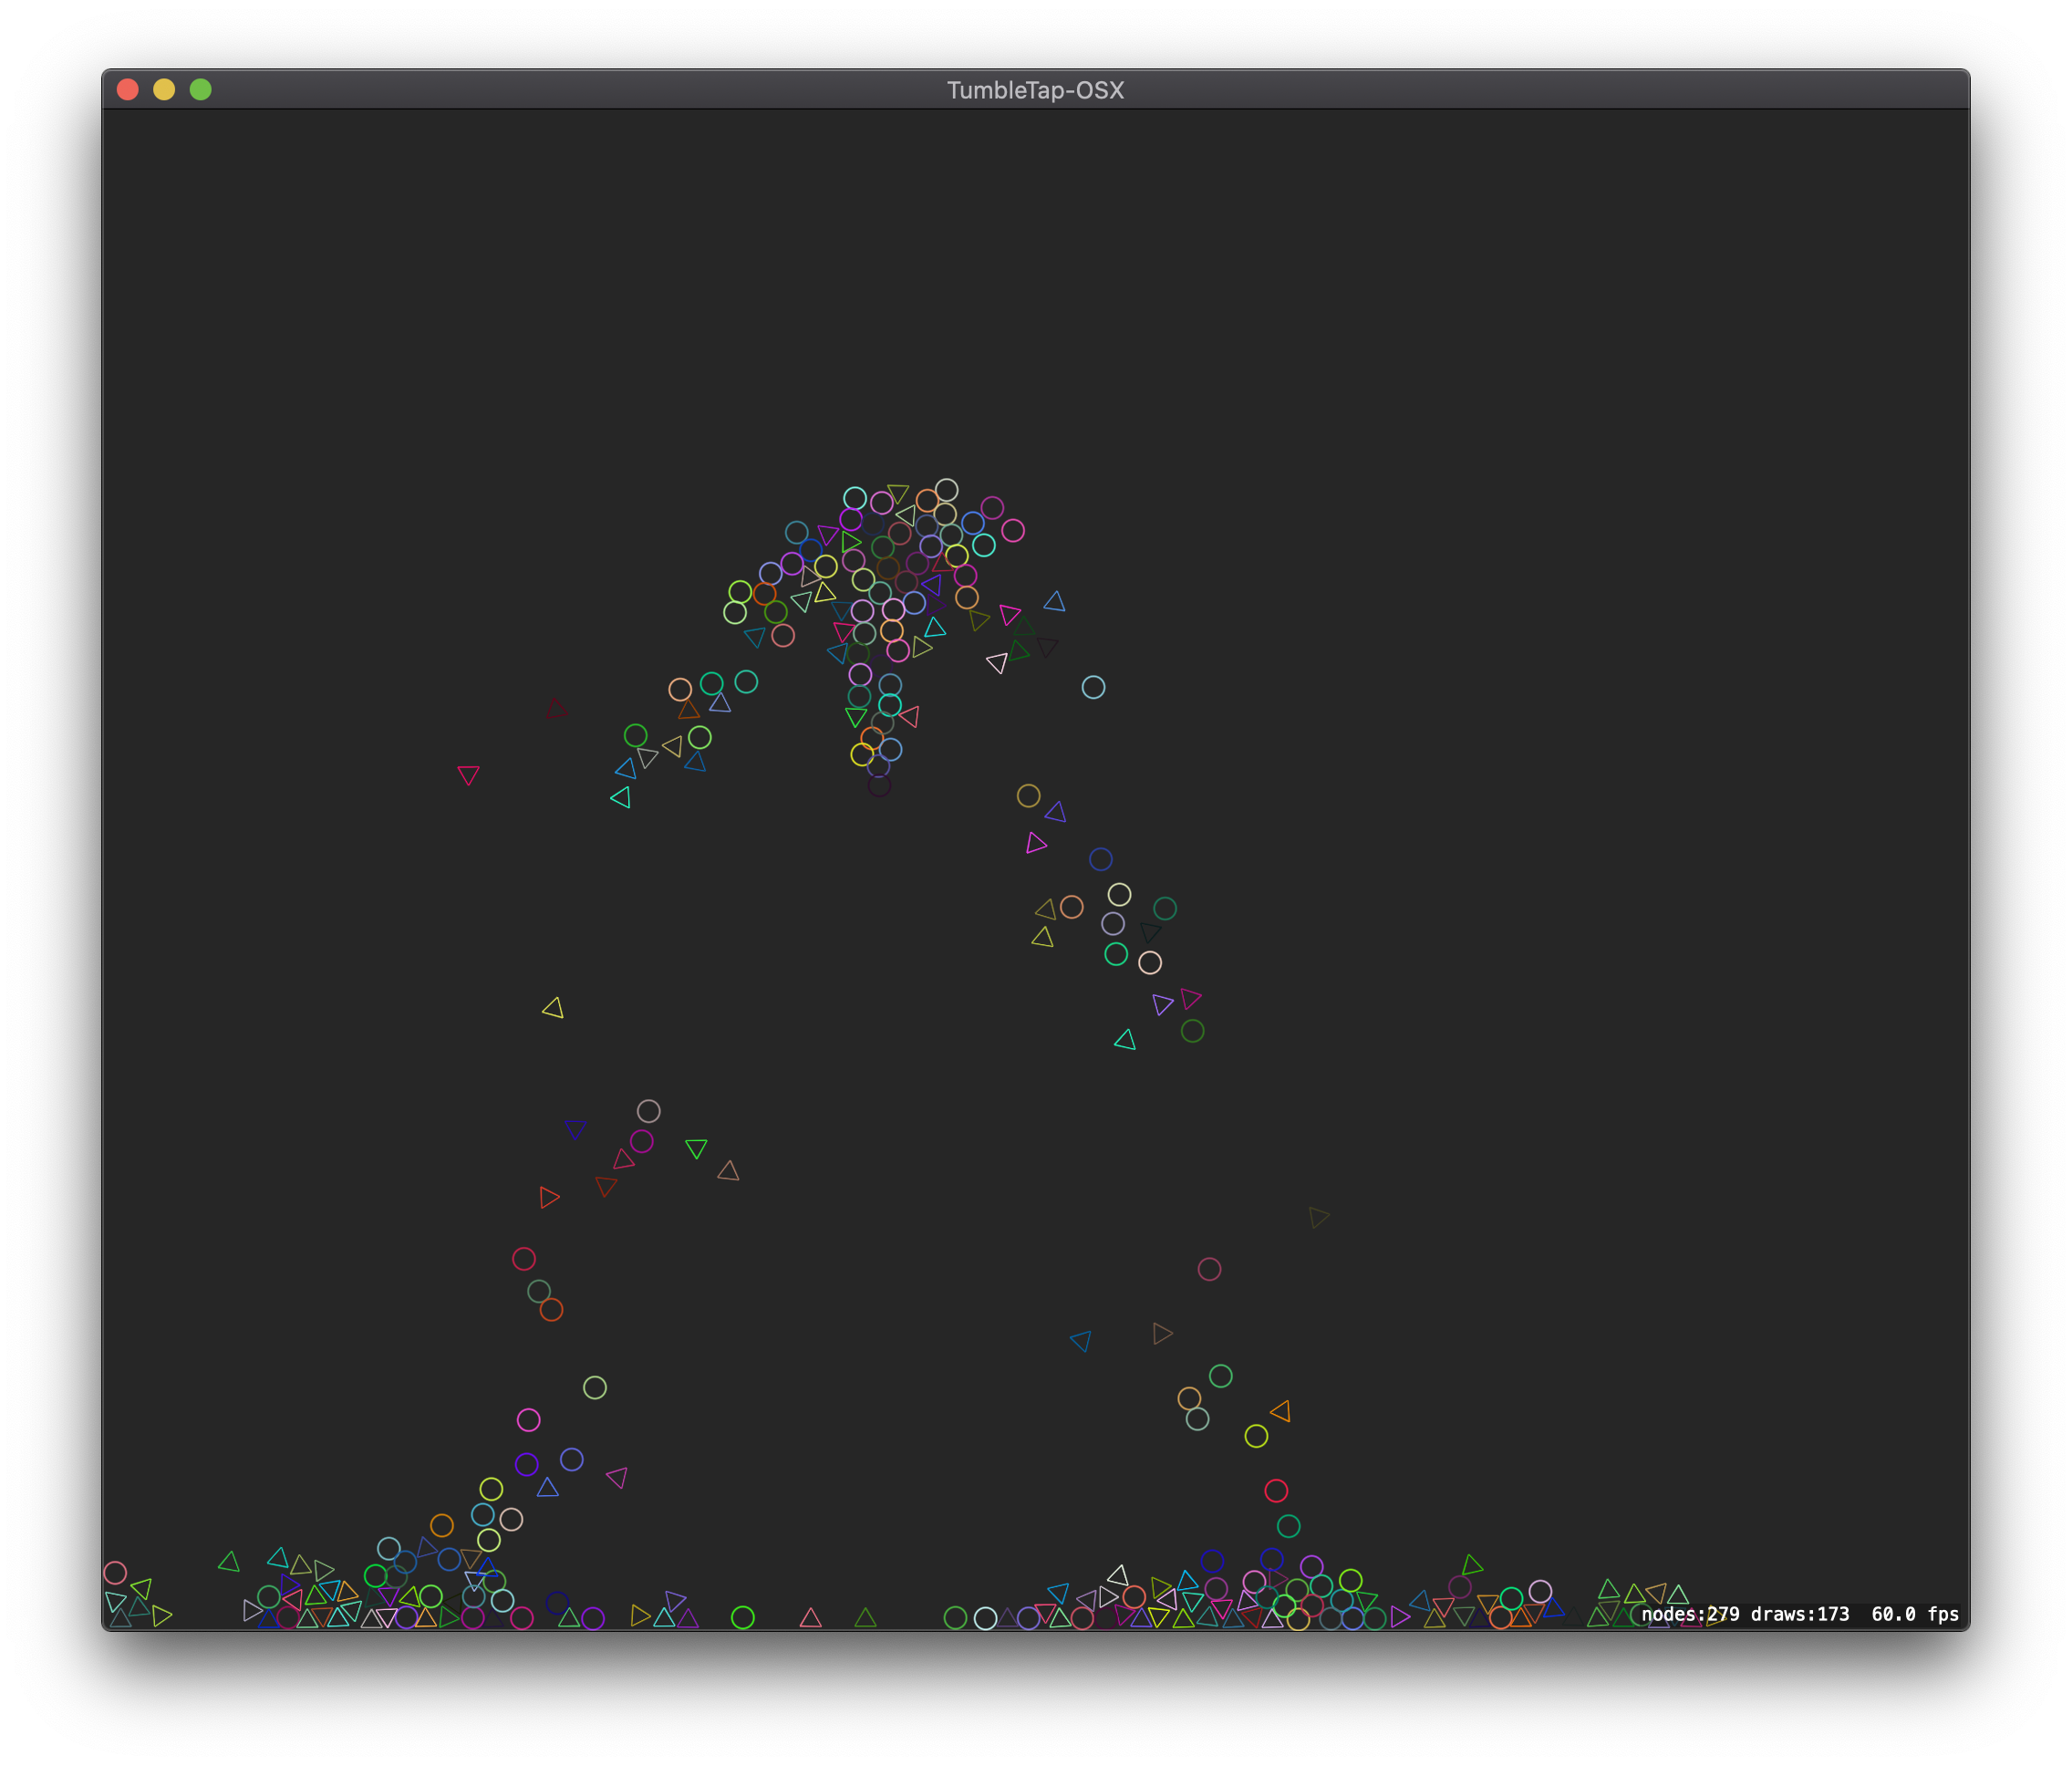Tap the magenta left-pointing triangle near blue triangle
The height and width of the screenshot is (1766, 2072).
(x=618, y=1477)
